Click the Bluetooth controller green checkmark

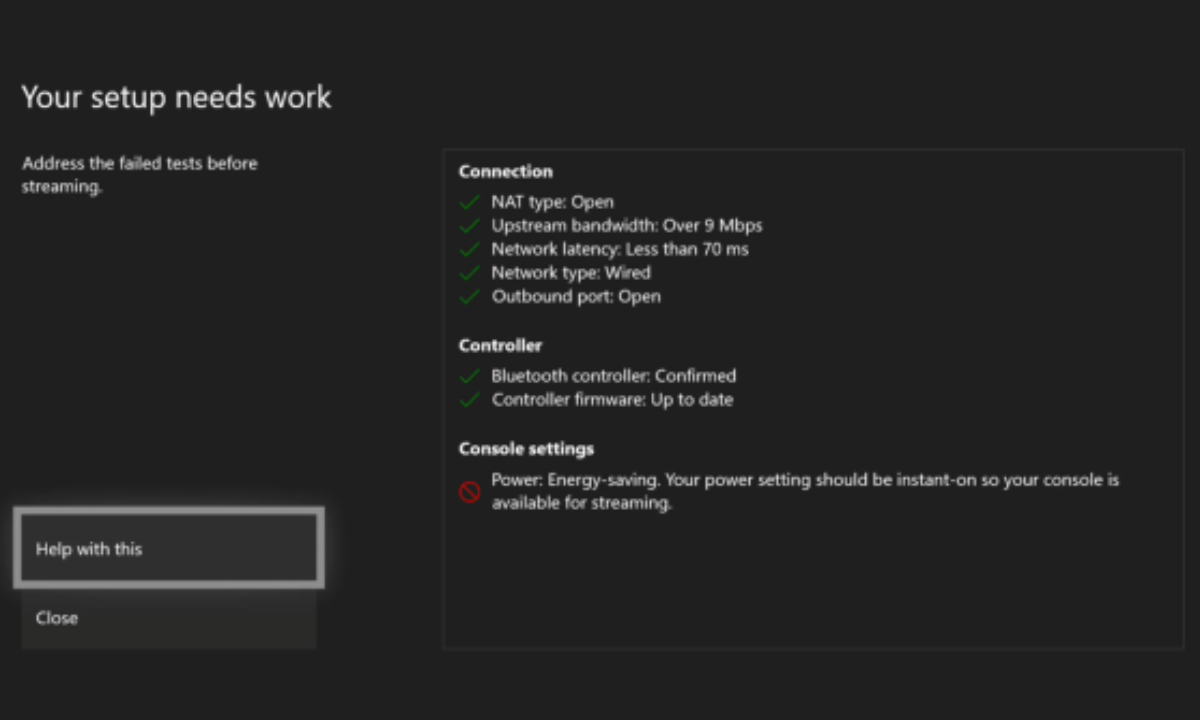click(469, 377)
